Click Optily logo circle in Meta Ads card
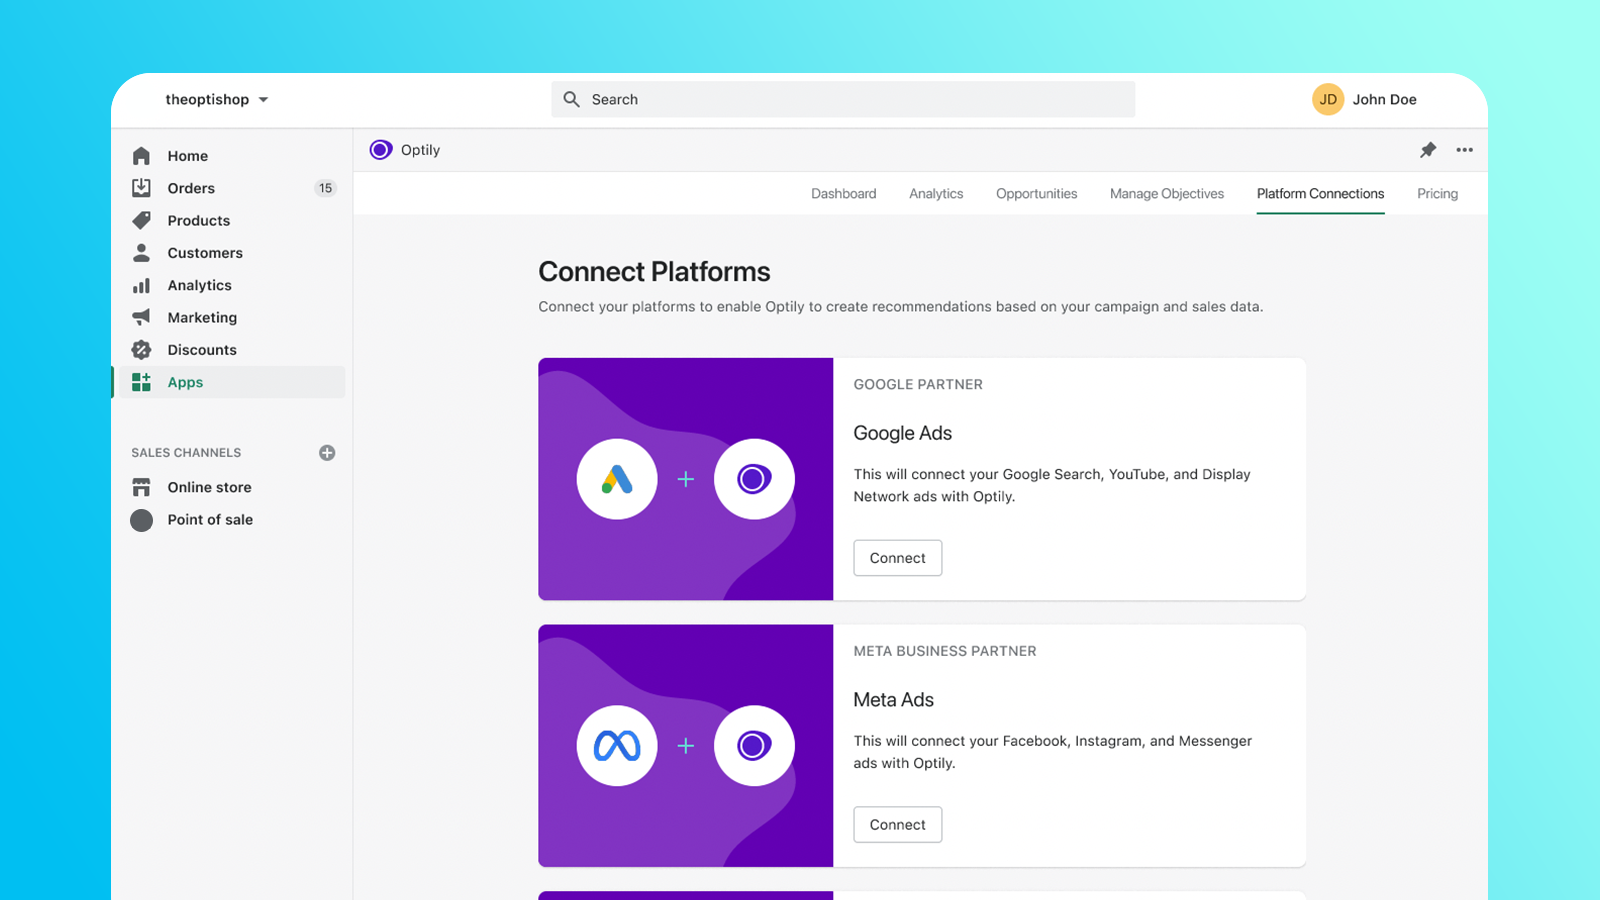 coord(754,746)
